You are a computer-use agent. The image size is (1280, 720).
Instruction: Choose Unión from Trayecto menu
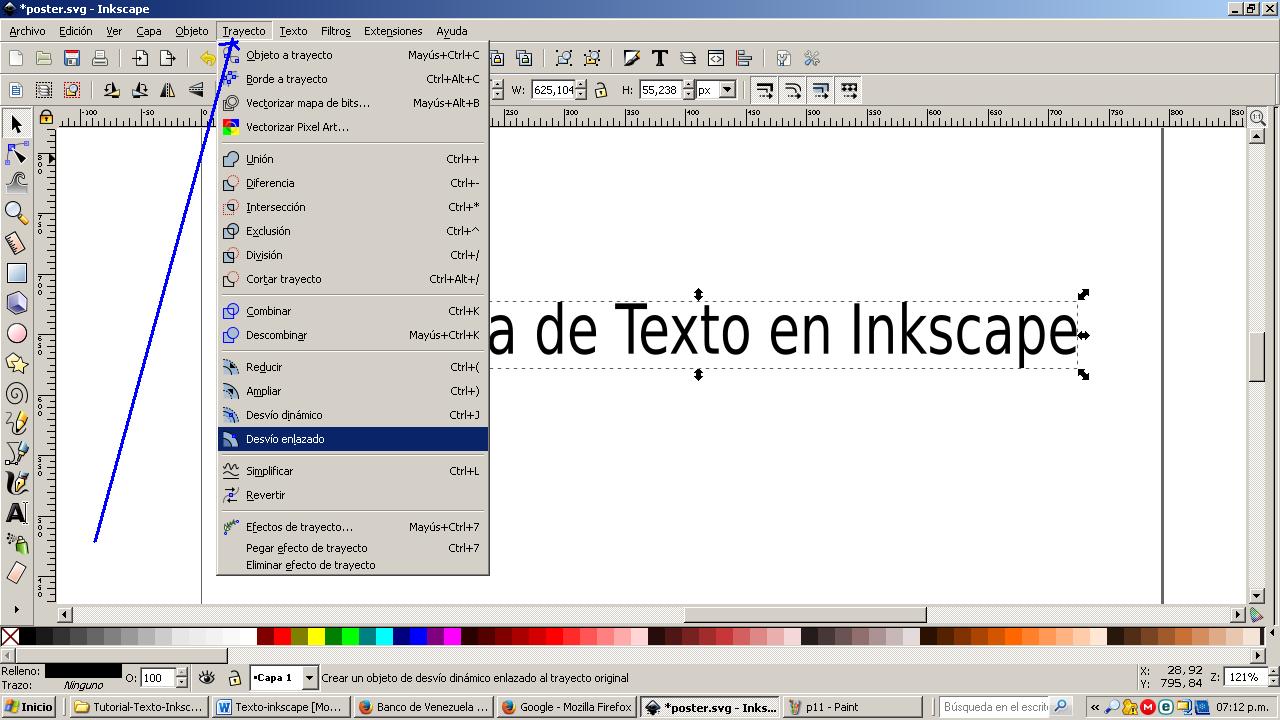click(x=353, y=159)
